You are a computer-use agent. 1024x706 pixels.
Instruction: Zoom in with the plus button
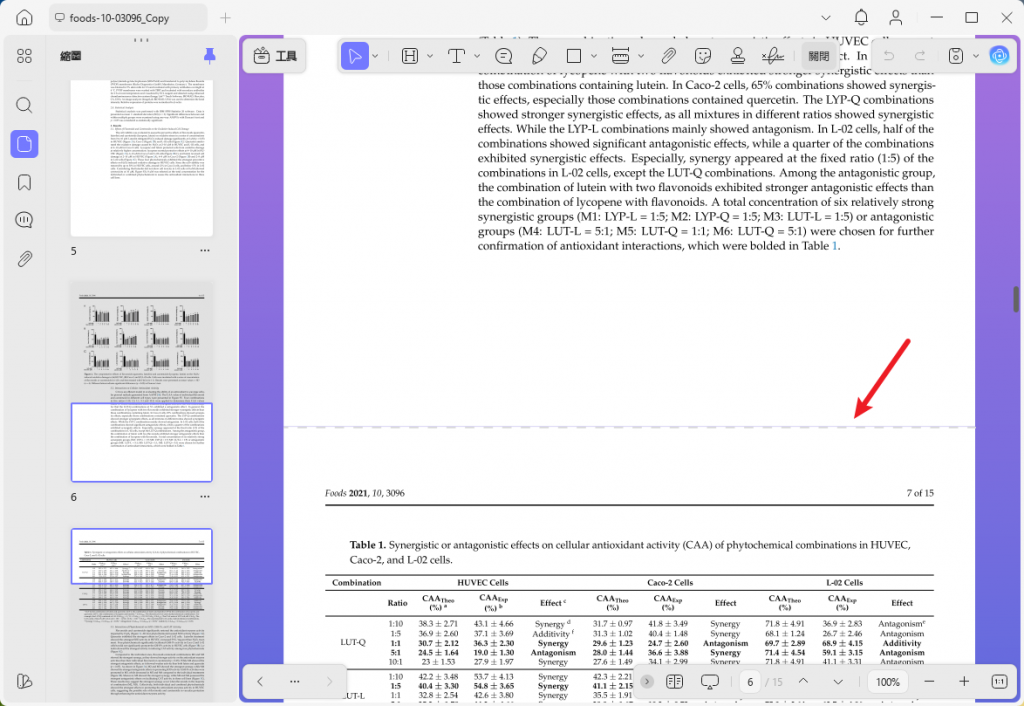click(x=964, y=682)
